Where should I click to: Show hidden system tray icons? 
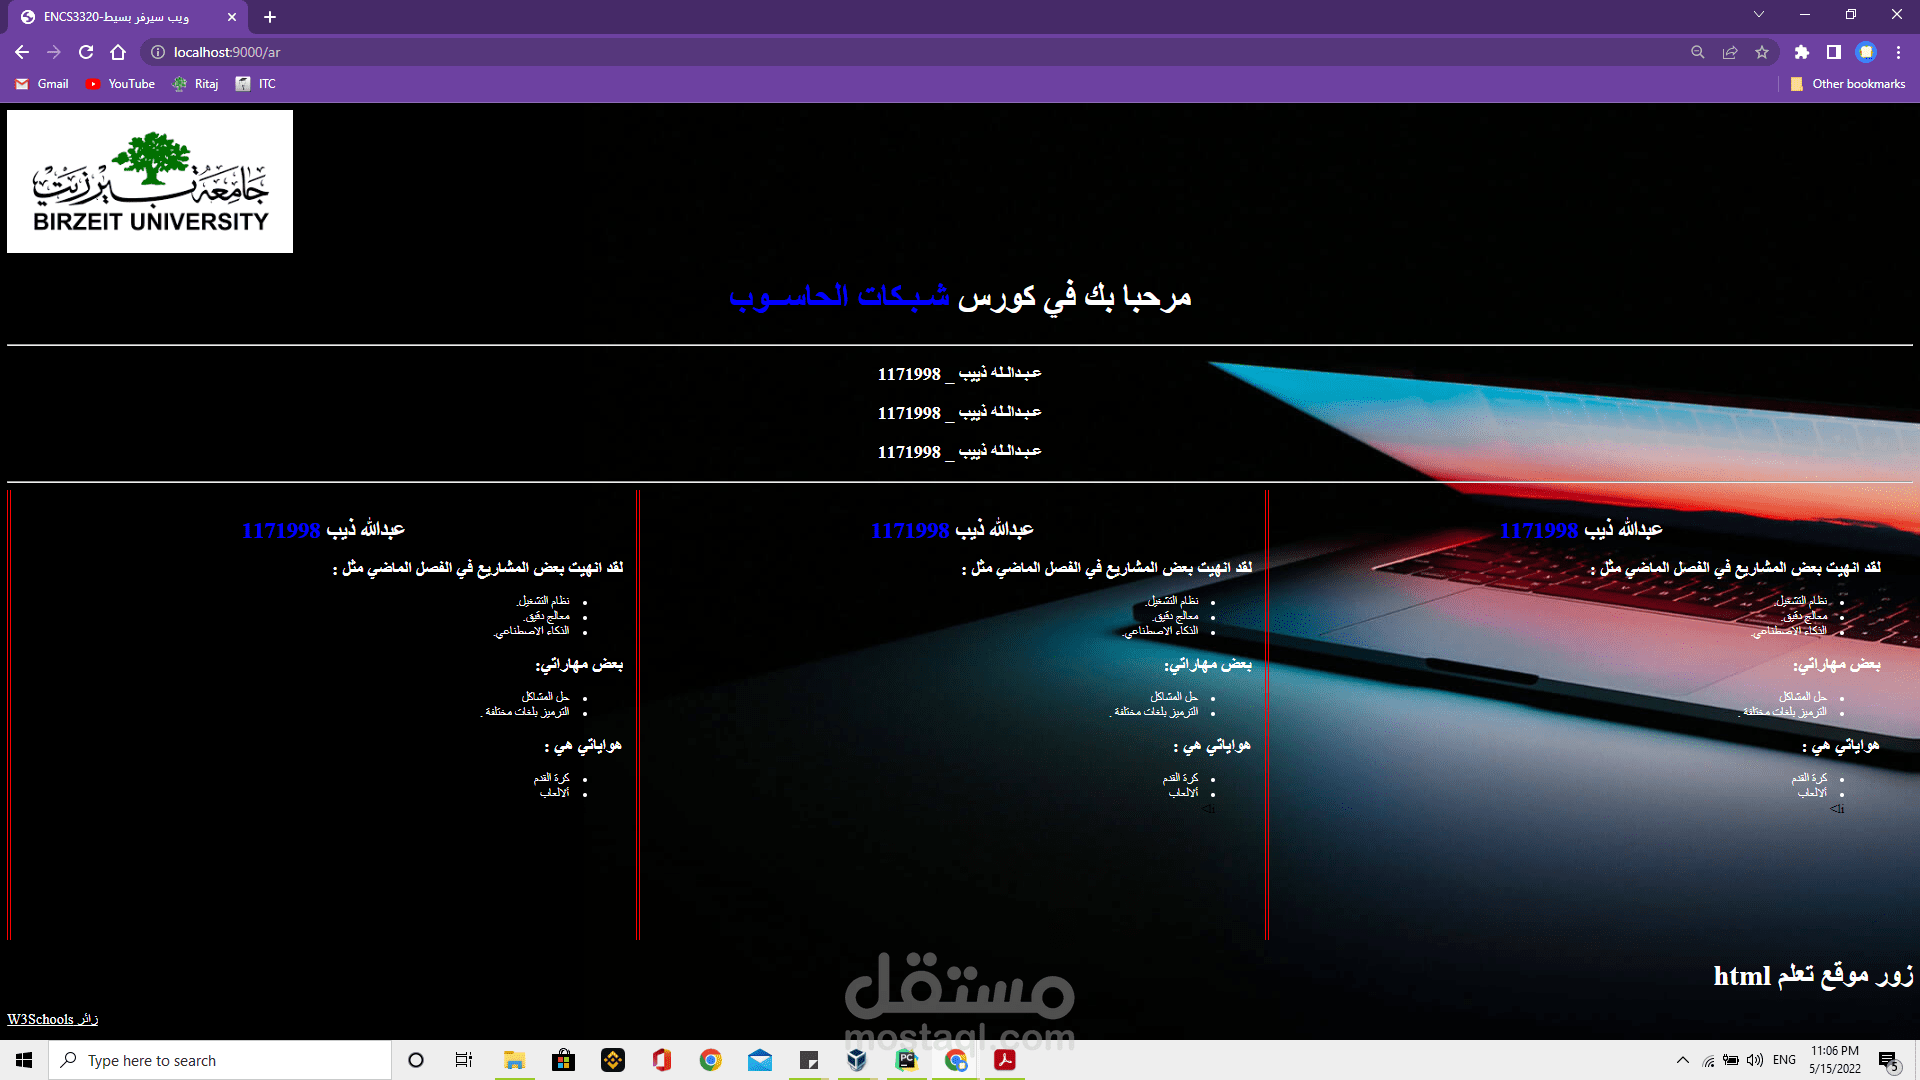1682,1060
